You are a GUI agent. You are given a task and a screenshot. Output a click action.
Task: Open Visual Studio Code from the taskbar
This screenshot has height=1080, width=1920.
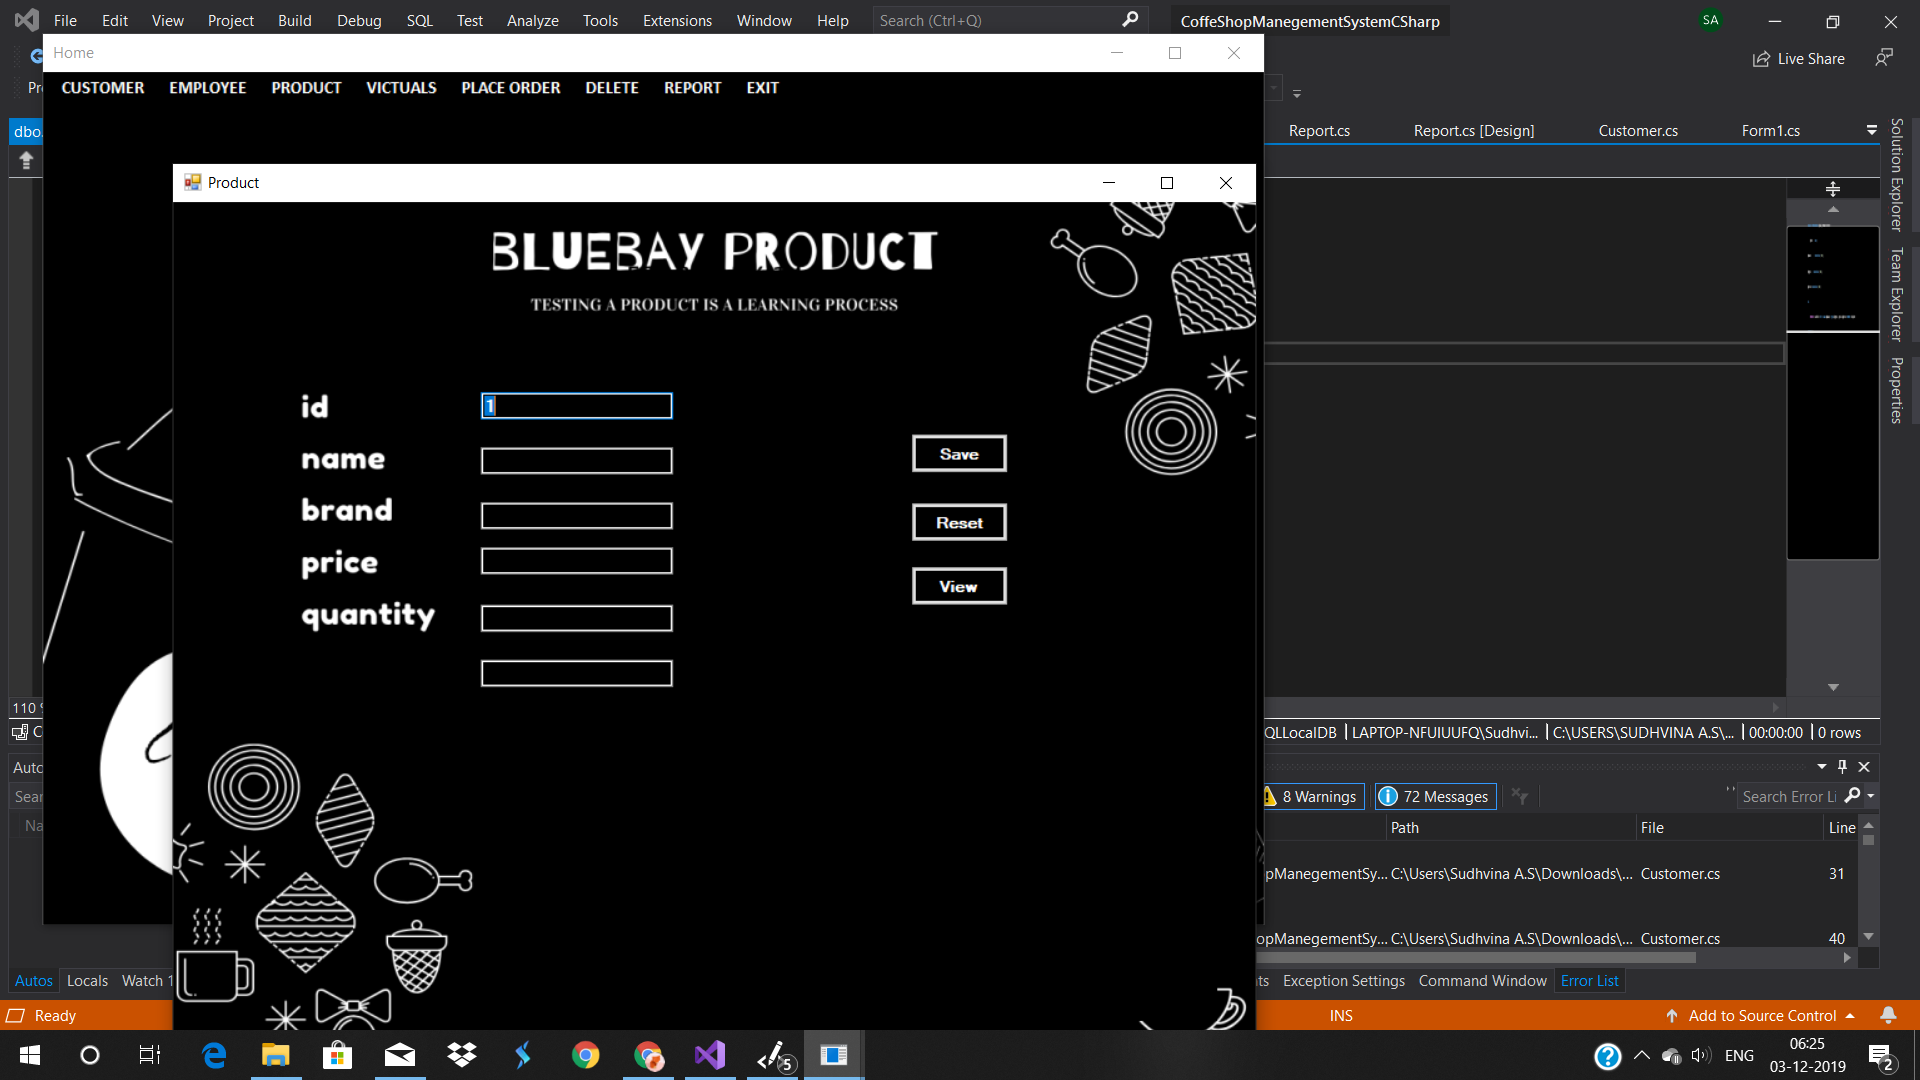[709, 1055]
